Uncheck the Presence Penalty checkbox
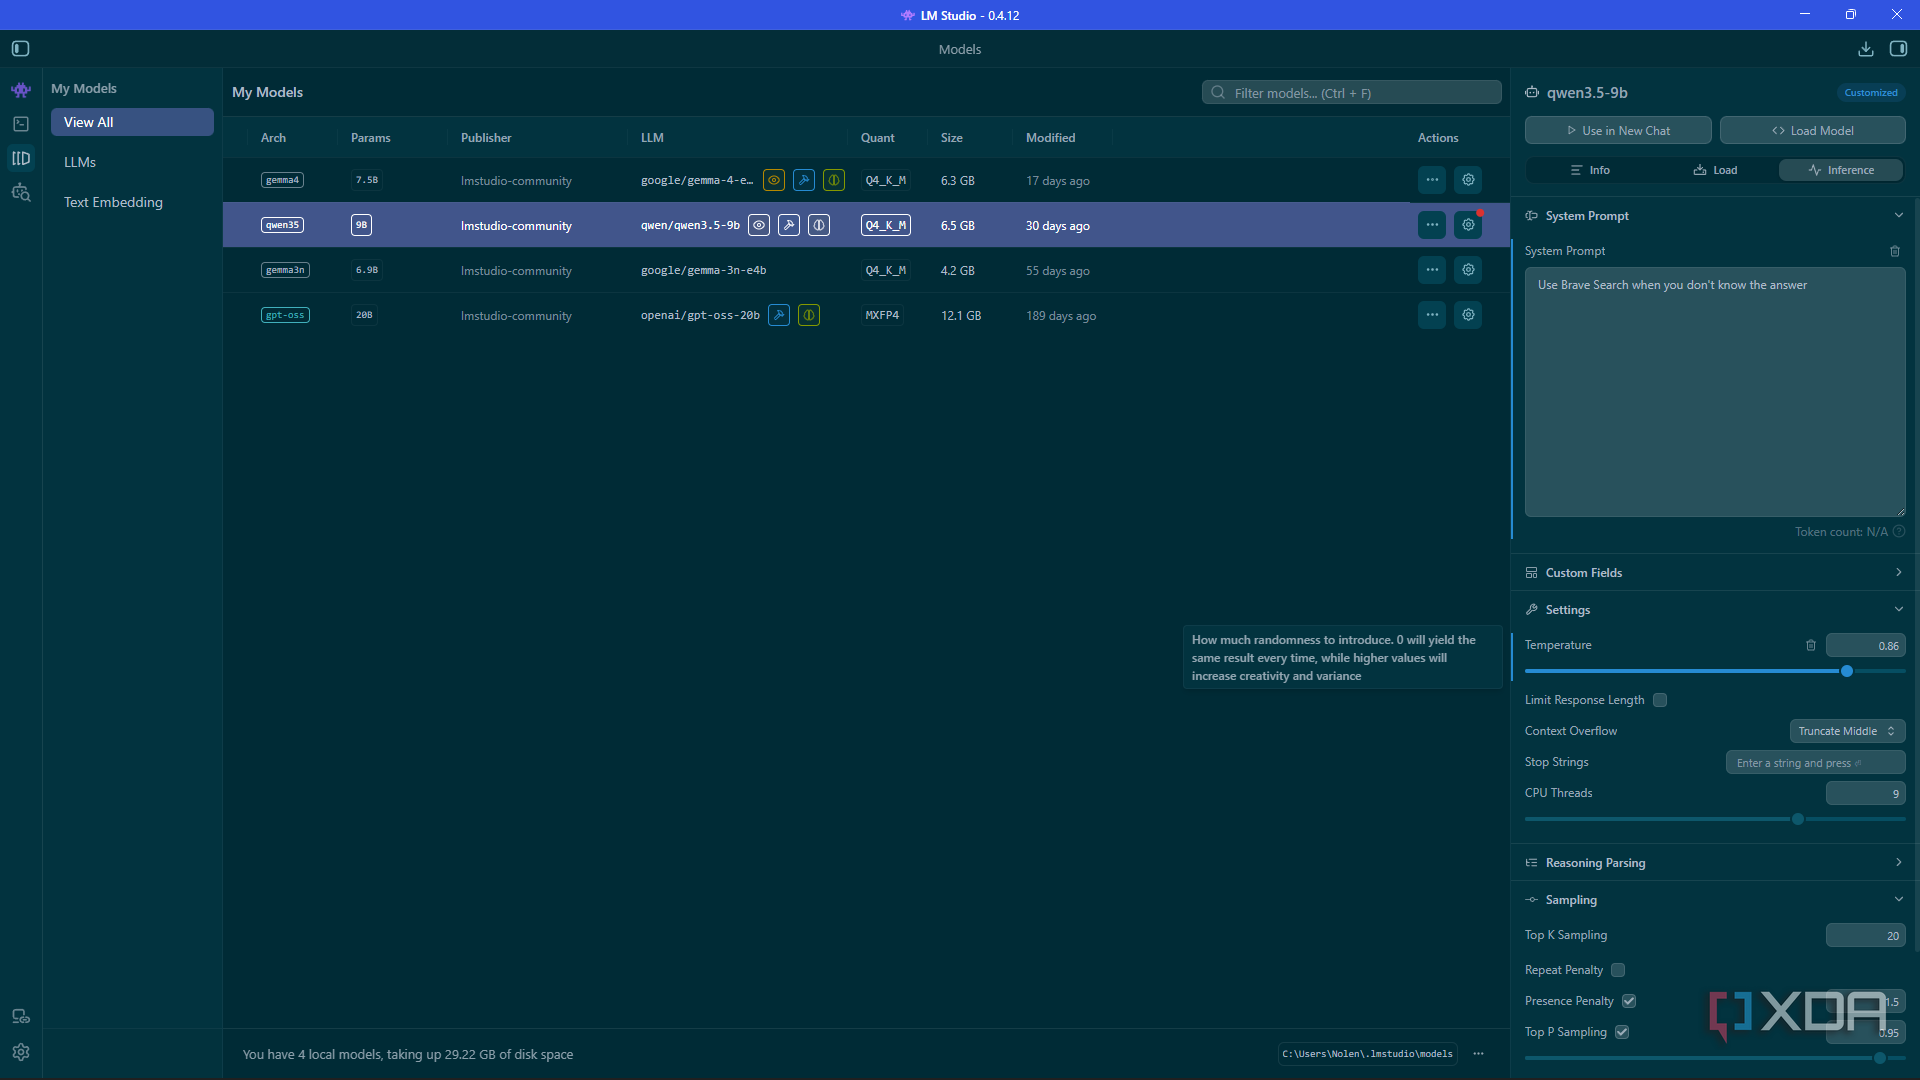The image size is (1920, 1080). [x=1629, y=1001]
